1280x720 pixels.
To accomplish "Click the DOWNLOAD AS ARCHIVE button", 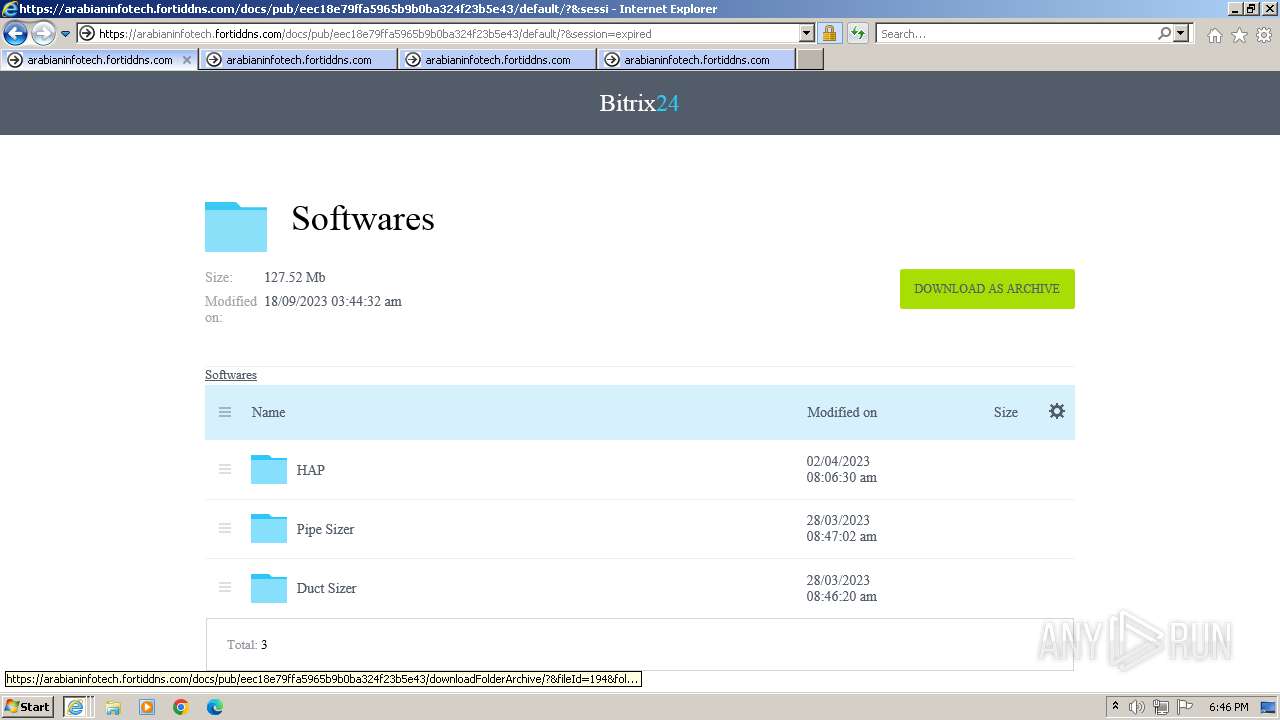I will pyautogui.click(x=987, y=289).
